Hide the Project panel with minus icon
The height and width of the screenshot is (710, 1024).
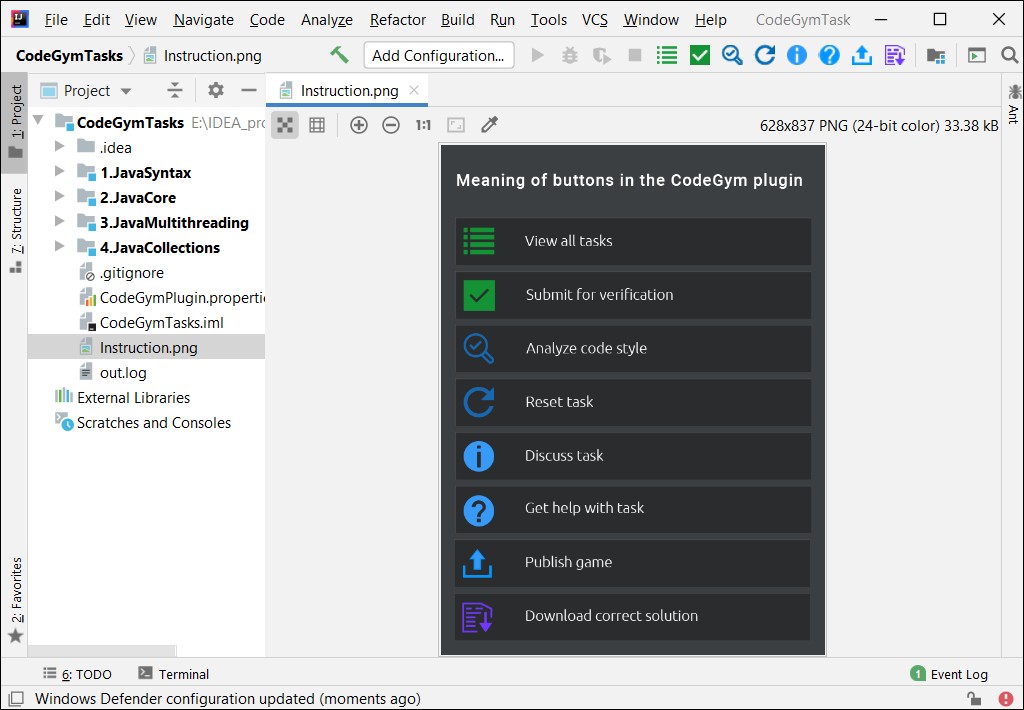tap(249, 90)
